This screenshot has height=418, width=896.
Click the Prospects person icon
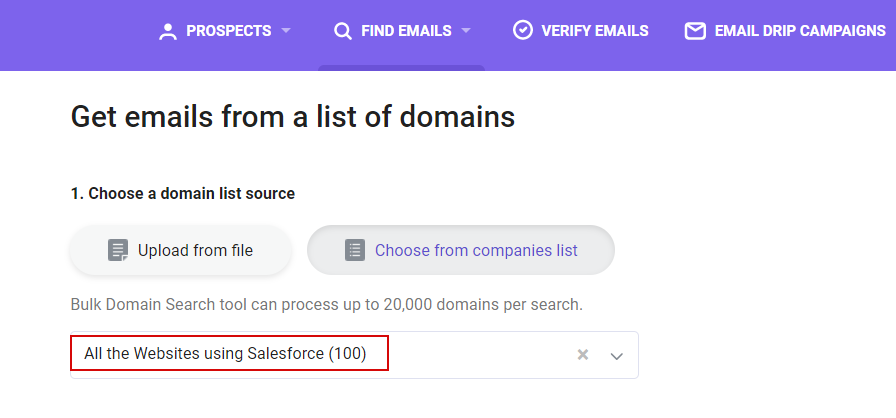tap(168, 31)
